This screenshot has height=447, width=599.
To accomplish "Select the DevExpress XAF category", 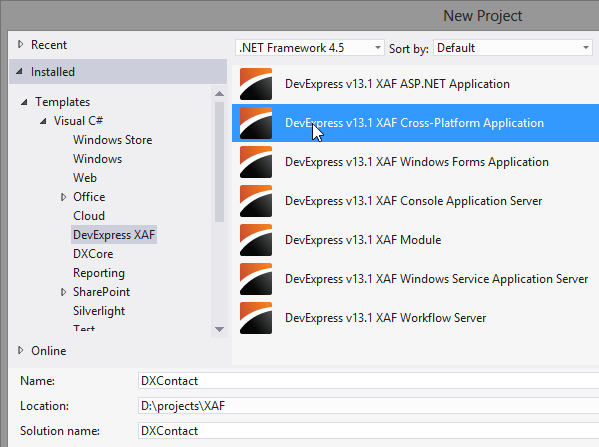I will tap(114, 235).
